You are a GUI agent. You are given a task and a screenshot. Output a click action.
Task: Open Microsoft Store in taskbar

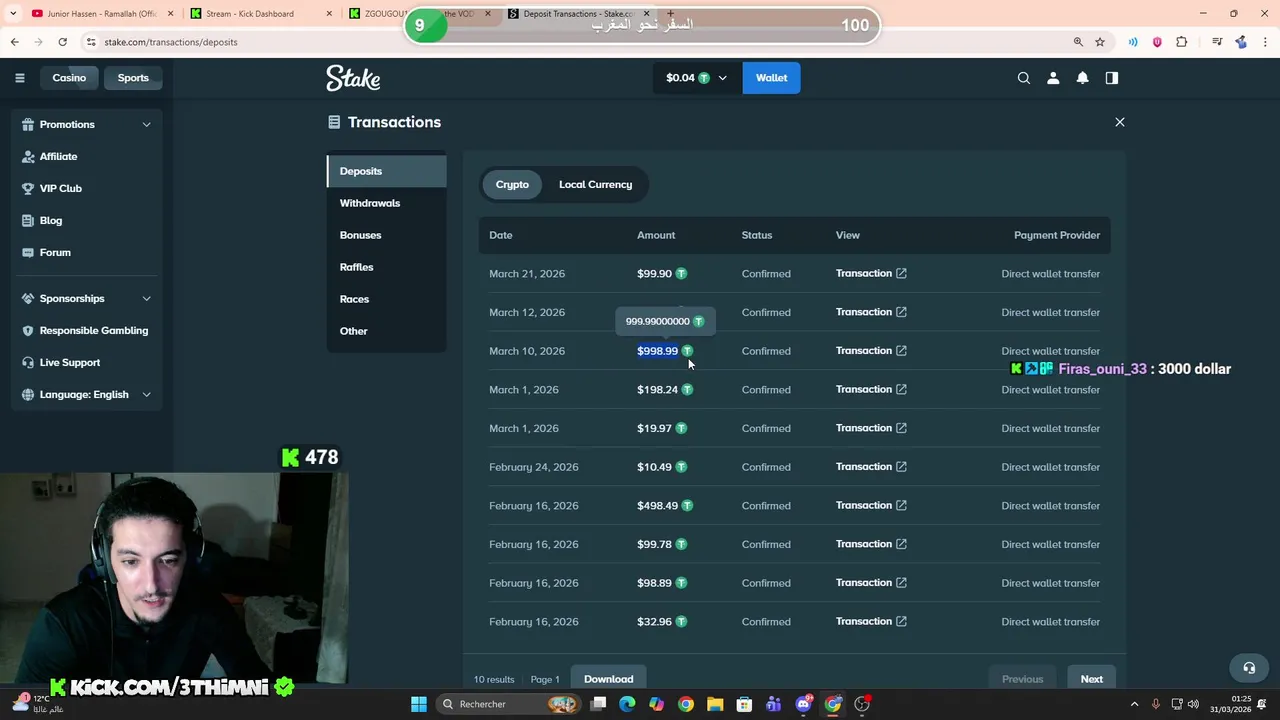(x=744, y=704)
